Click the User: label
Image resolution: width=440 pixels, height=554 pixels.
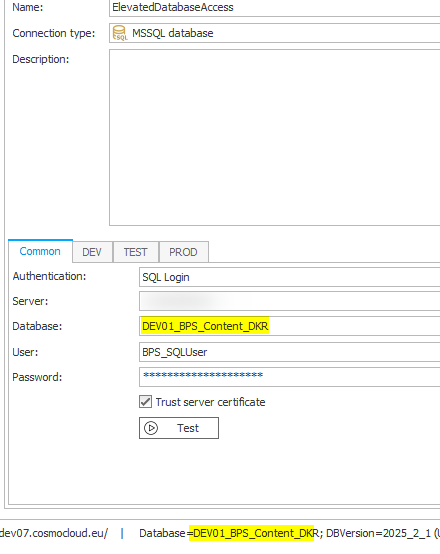25,352
